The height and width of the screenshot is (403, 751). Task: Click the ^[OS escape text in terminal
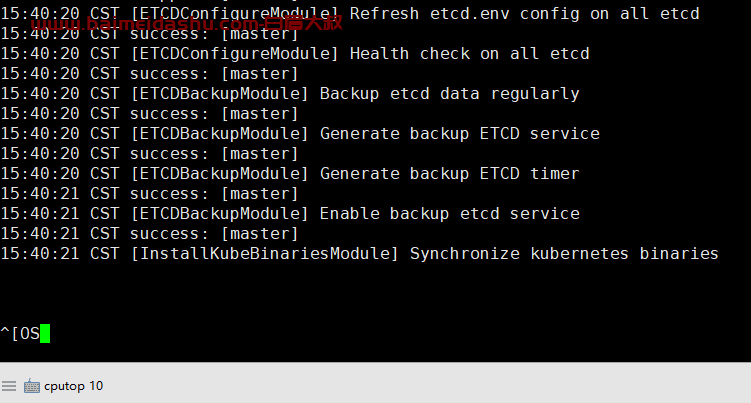pos(20,334)
